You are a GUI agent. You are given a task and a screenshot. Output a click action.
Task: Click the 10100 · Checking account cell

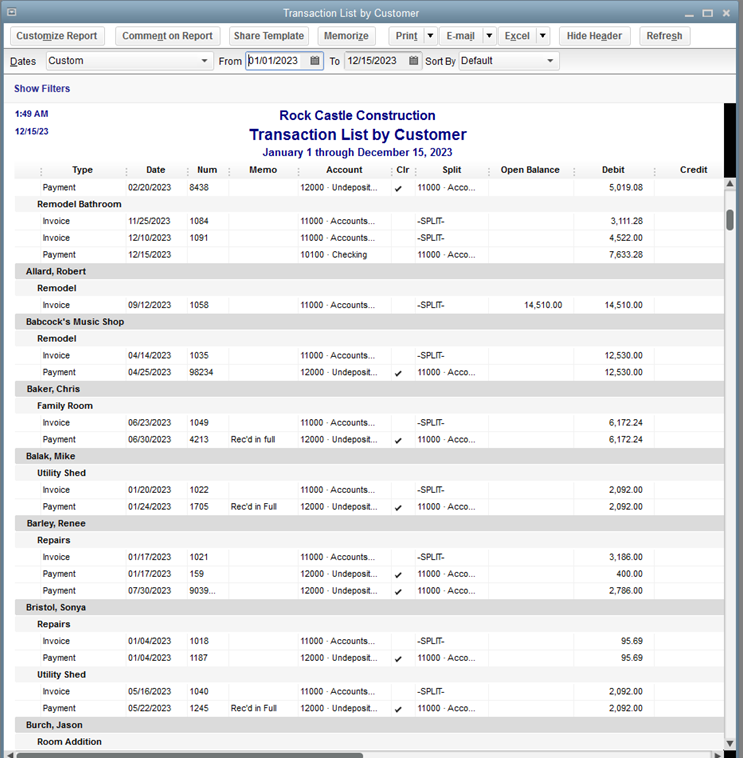[x=334, y=255]
